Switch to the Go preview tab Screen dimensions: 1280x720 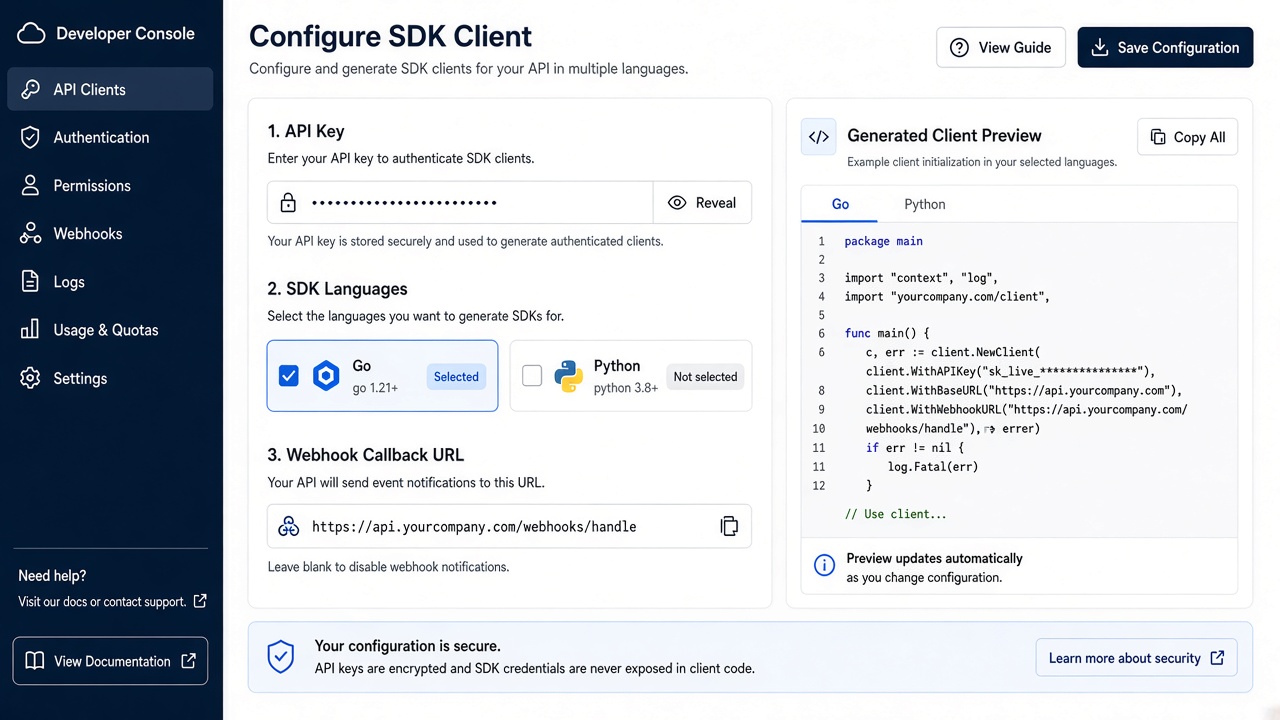point(840,204)
